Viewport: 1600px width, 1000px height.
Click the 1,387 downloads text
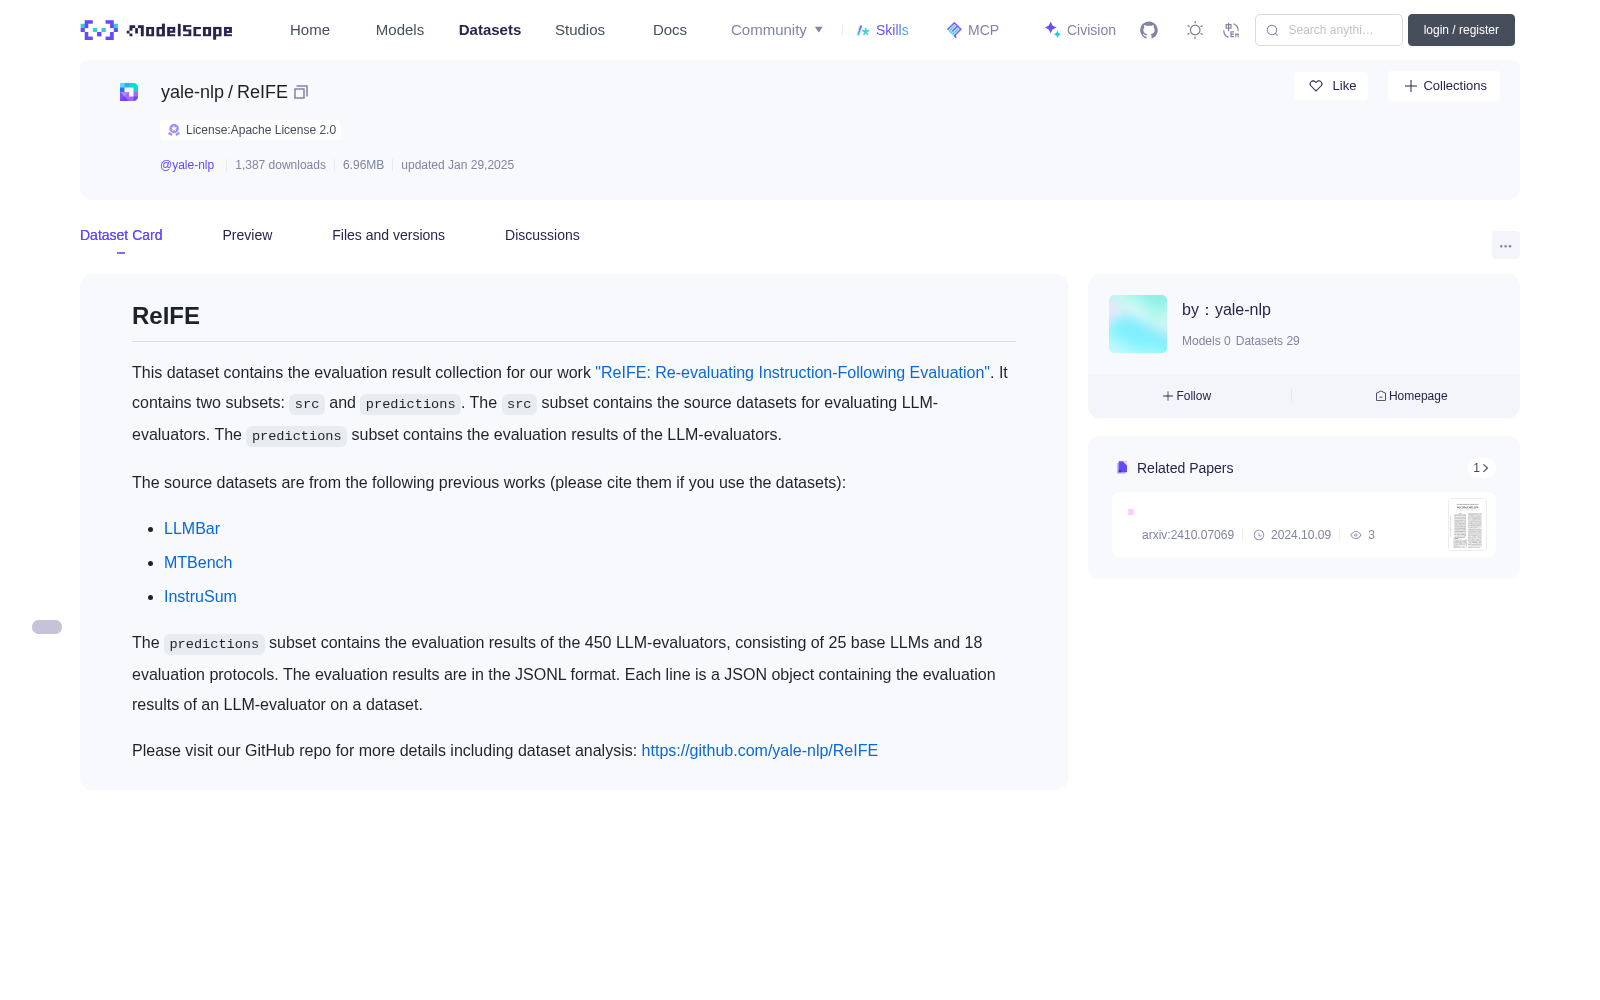280,165
